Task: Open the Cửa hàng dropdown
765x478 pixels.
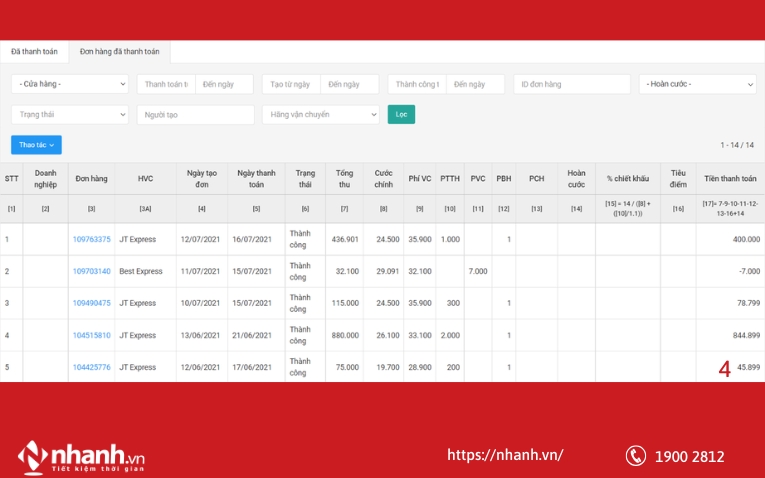Action: point(70,84)
